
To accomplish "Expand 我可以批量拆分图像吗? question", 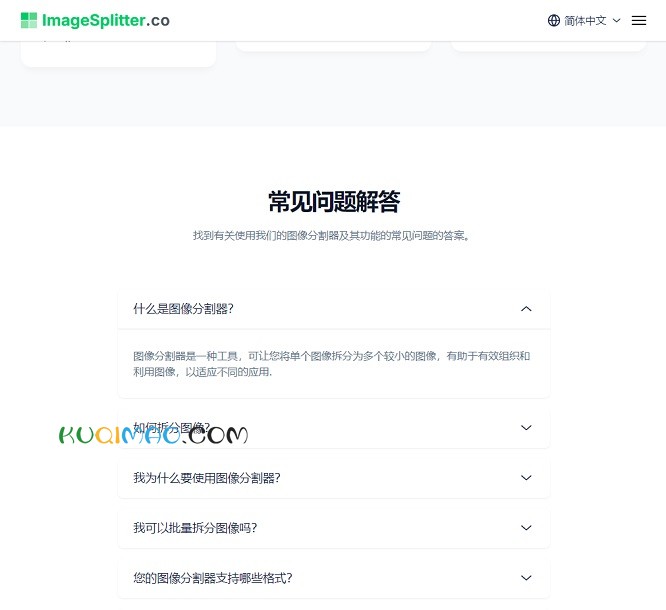I will pos(334,528).
